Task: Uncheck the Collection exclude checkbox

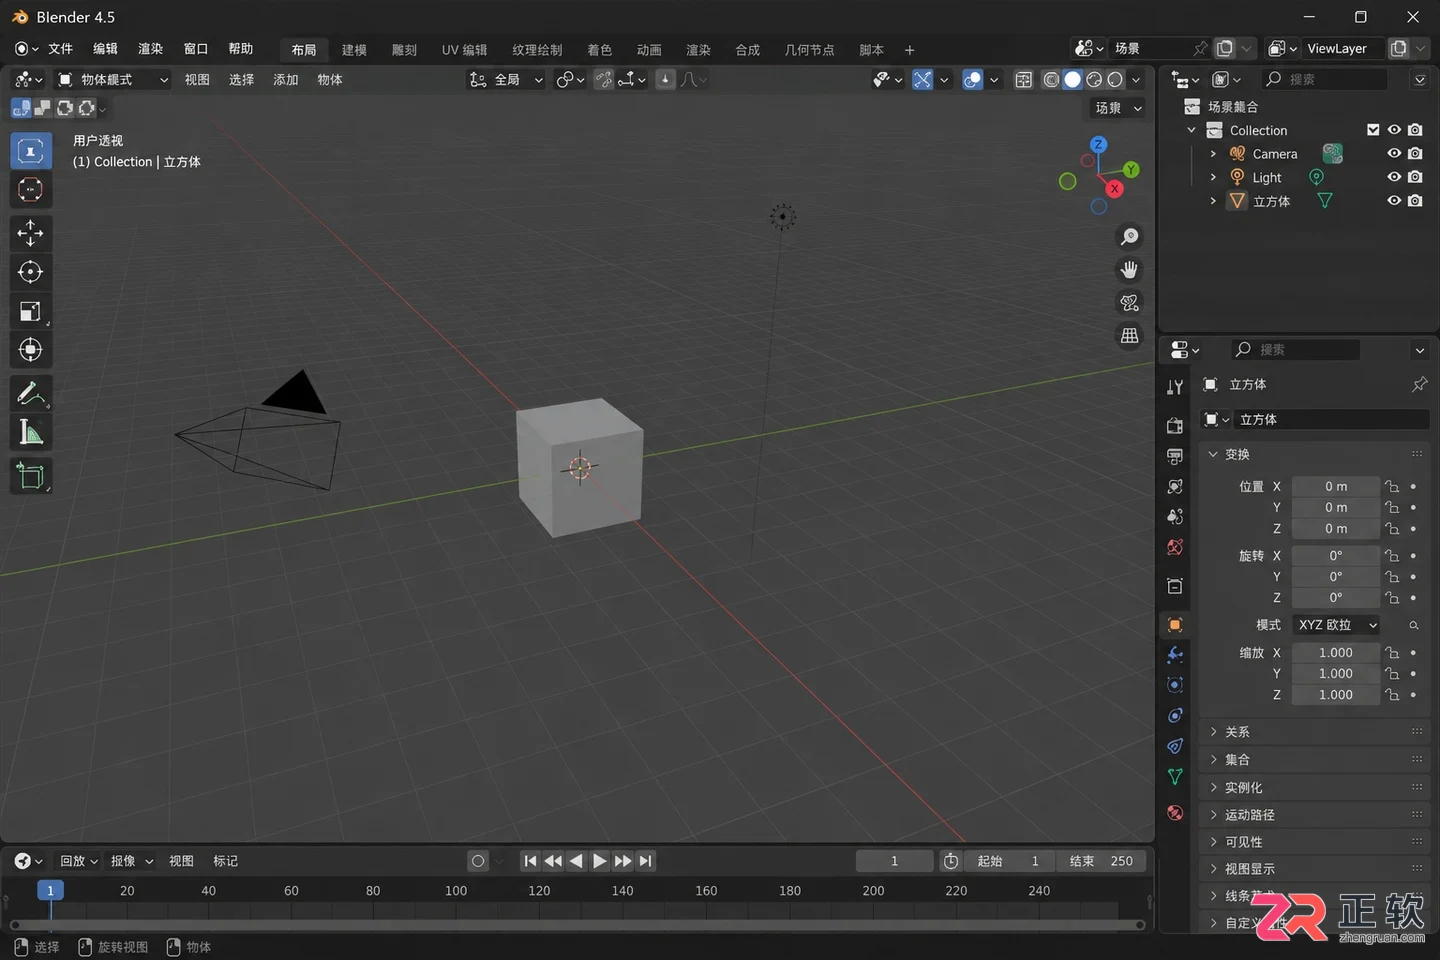Action: 1373,130
